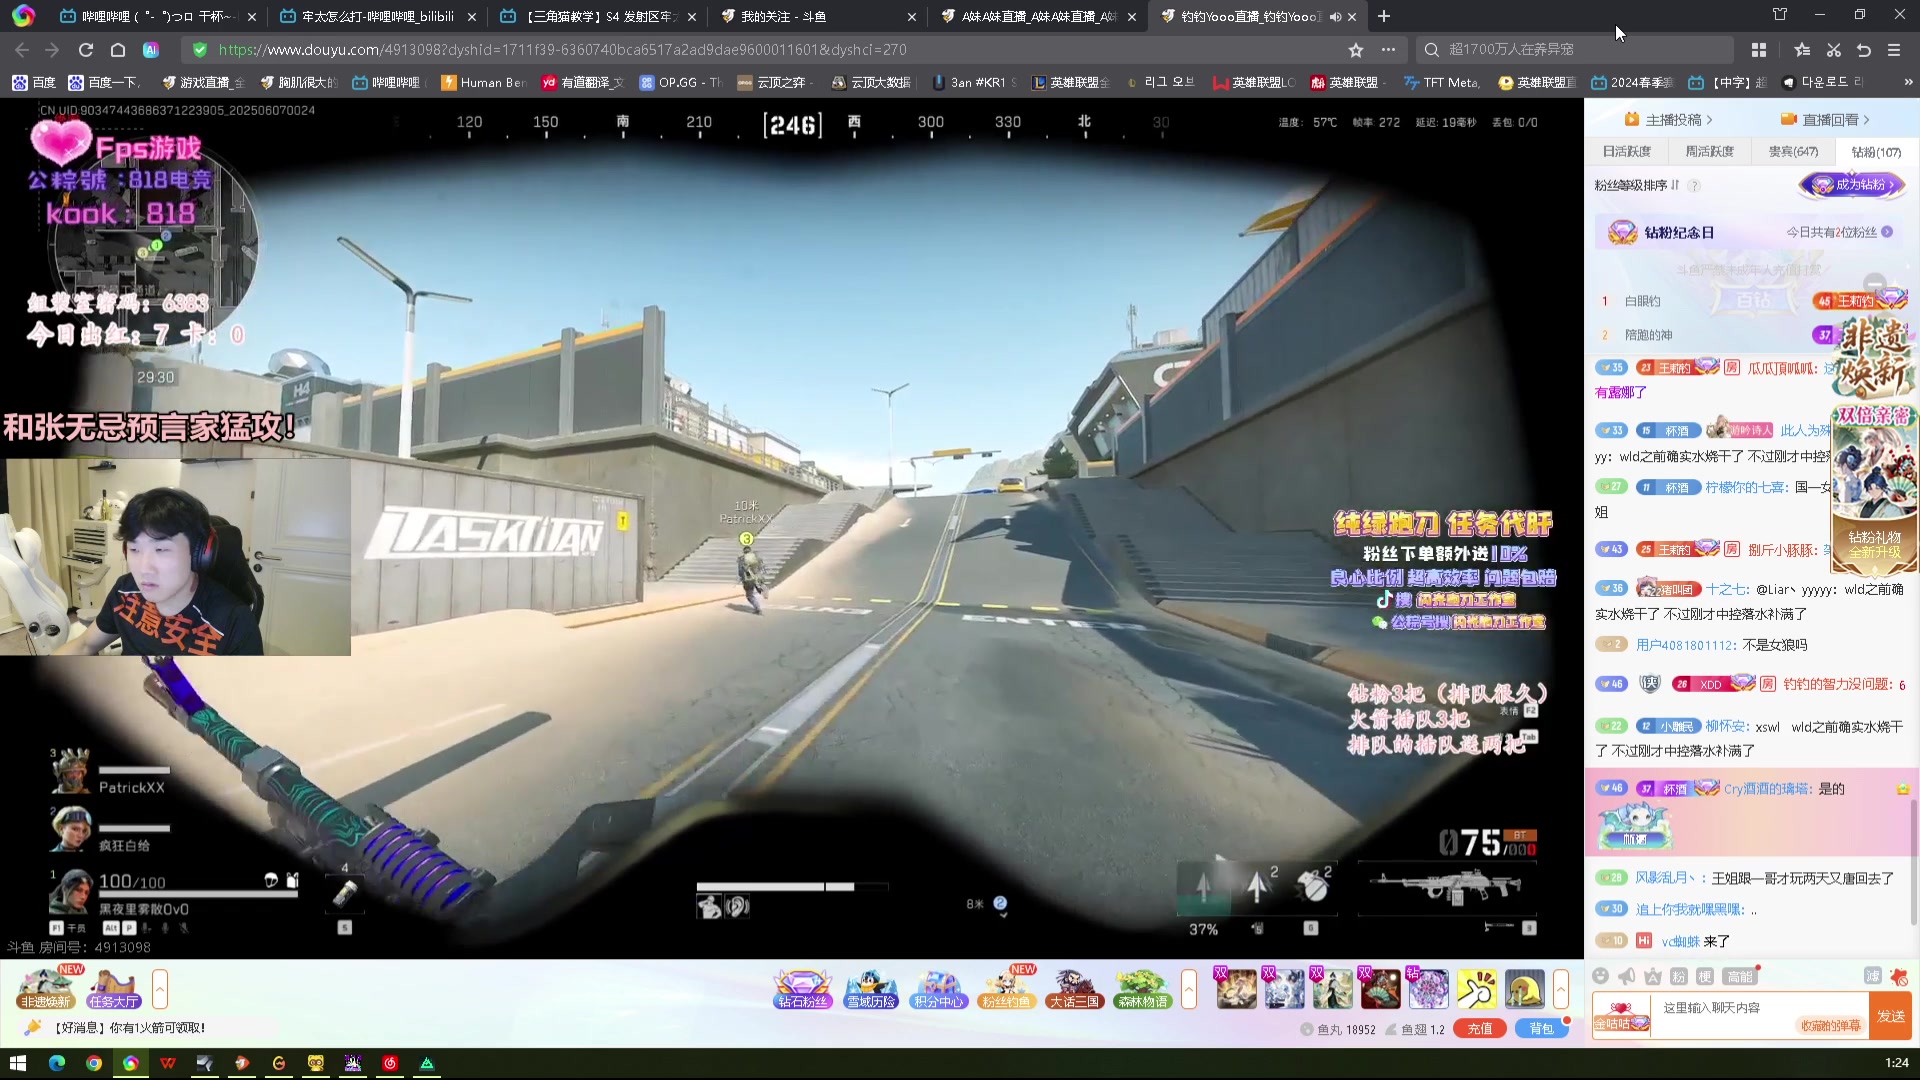Open 大话三国 game icon

pos(1074,989)
